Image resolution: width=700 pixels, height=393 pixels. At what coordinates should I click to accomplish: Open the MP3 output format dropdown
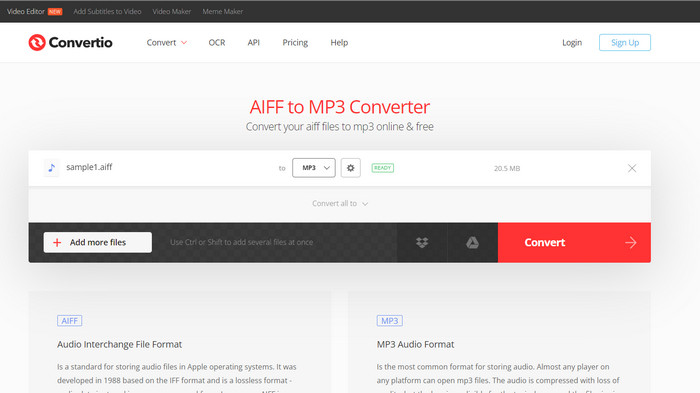[314, 168]
